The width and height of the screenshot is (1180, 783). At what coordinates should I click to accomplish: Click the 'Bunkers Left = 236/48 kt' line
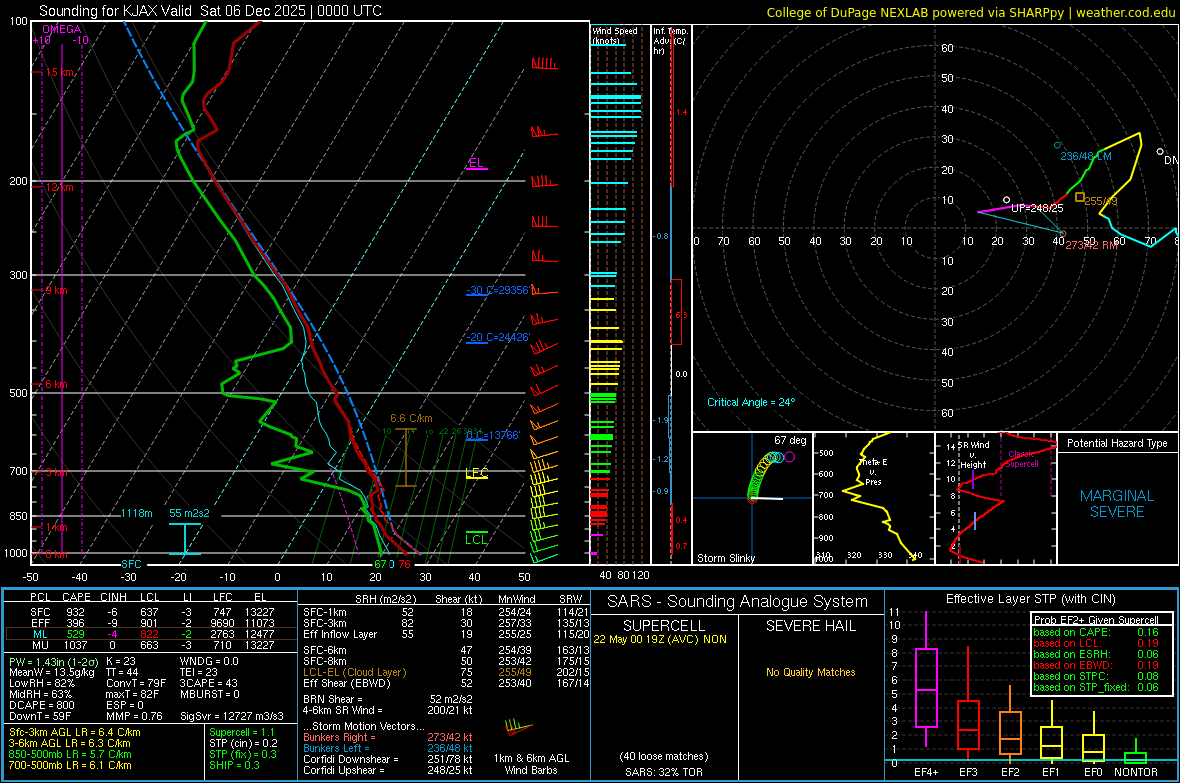[388, 748]
